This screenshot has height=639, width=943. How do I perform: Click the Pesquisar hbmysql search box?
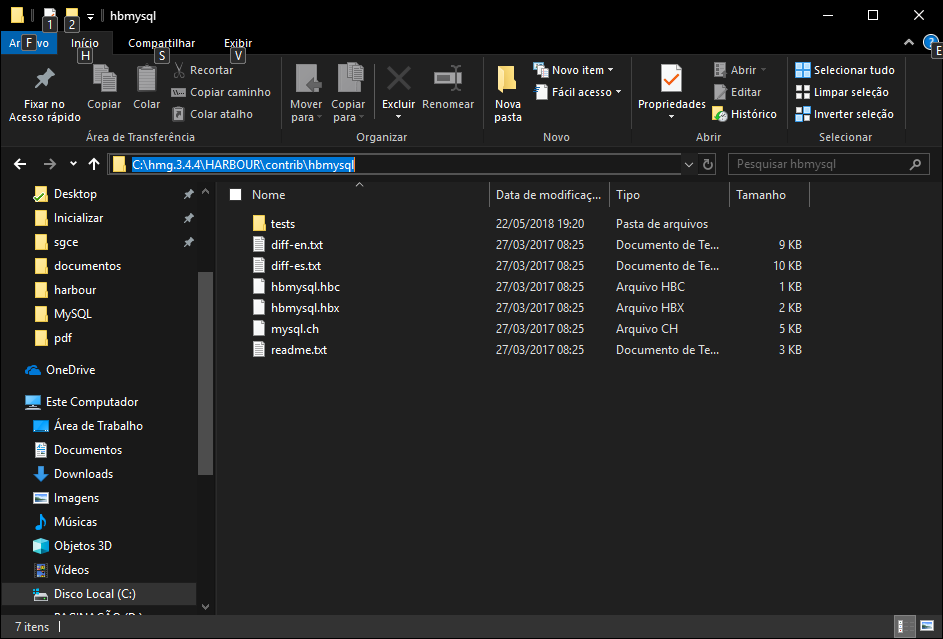click(820, 165)
